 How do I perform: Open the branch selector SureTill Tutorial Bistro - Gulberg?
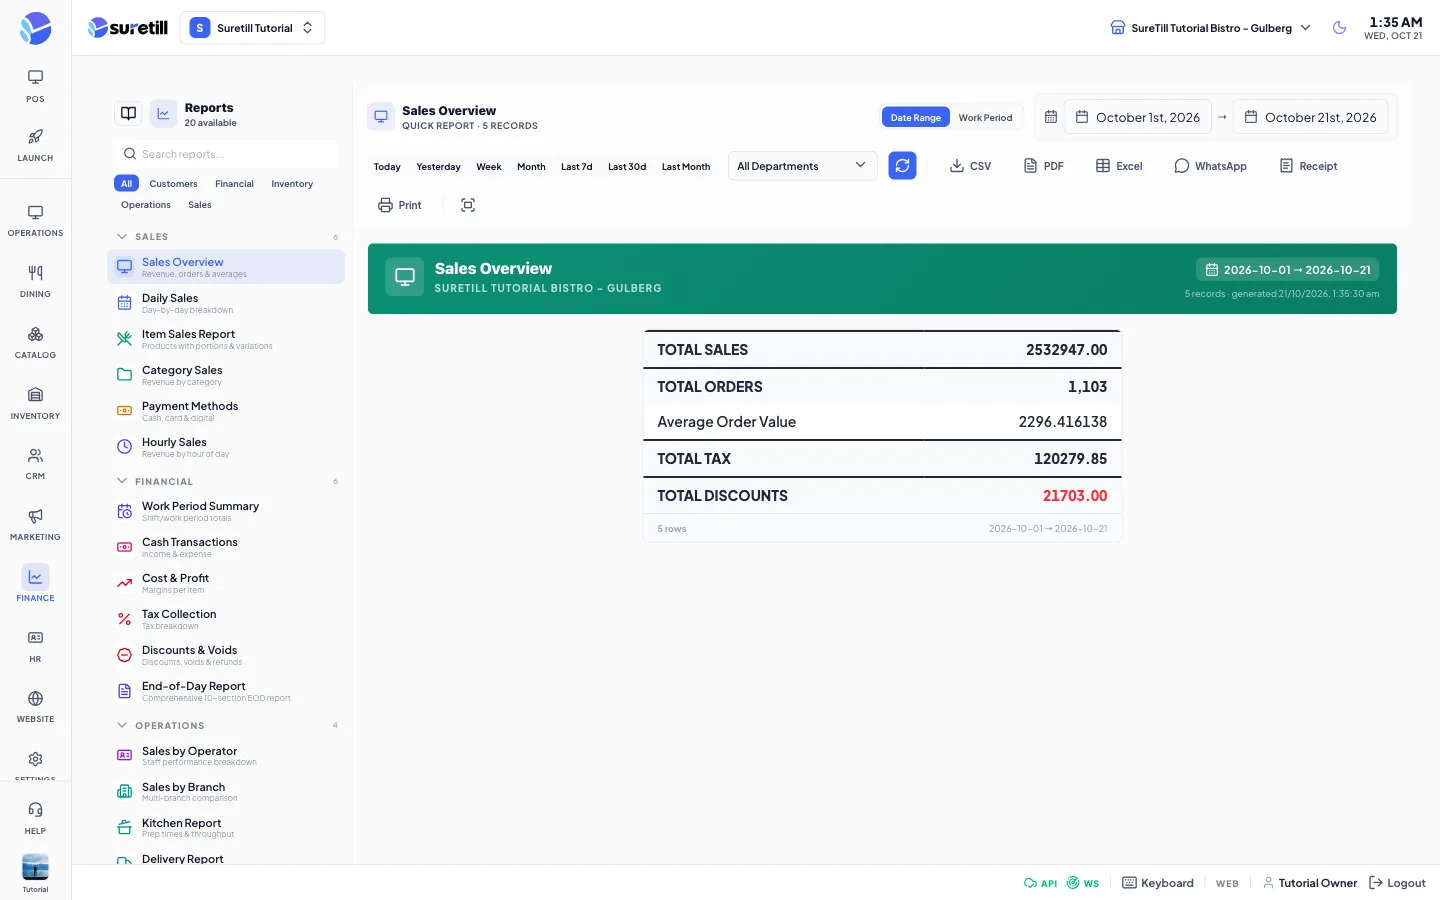1210,28
